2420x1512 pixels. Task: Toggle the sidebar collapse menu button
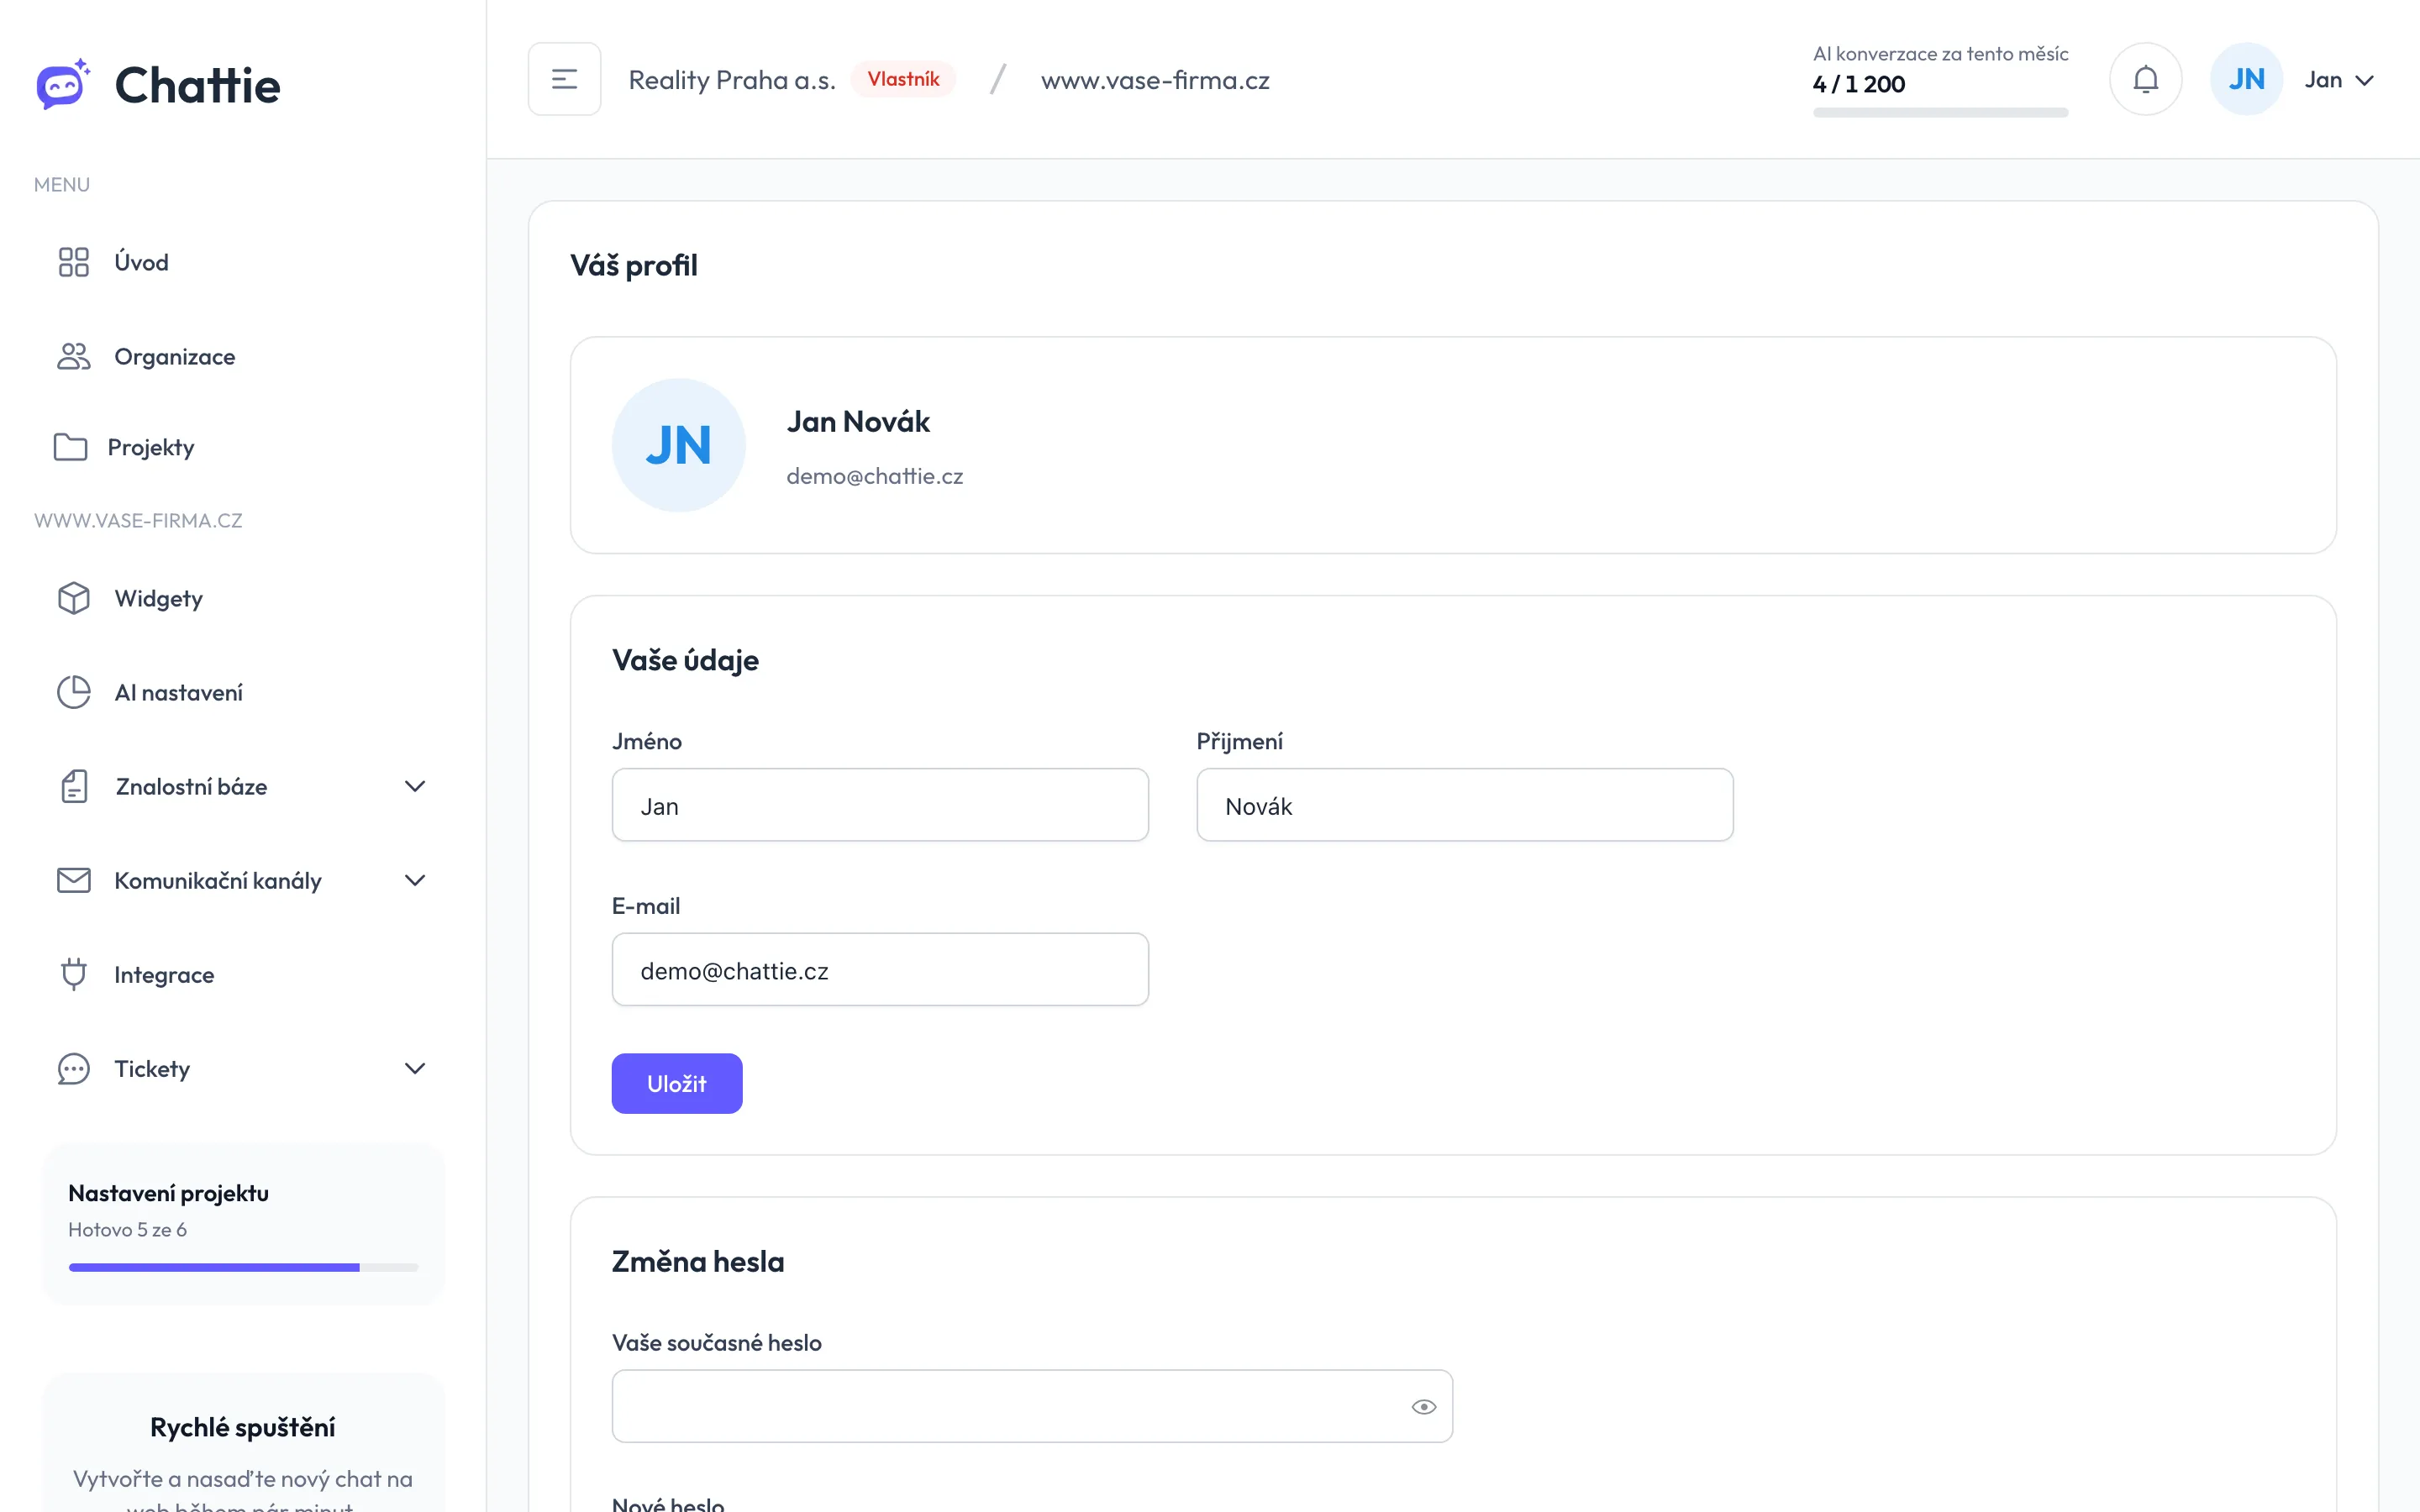pyautogui.click(x=565, y=79)
